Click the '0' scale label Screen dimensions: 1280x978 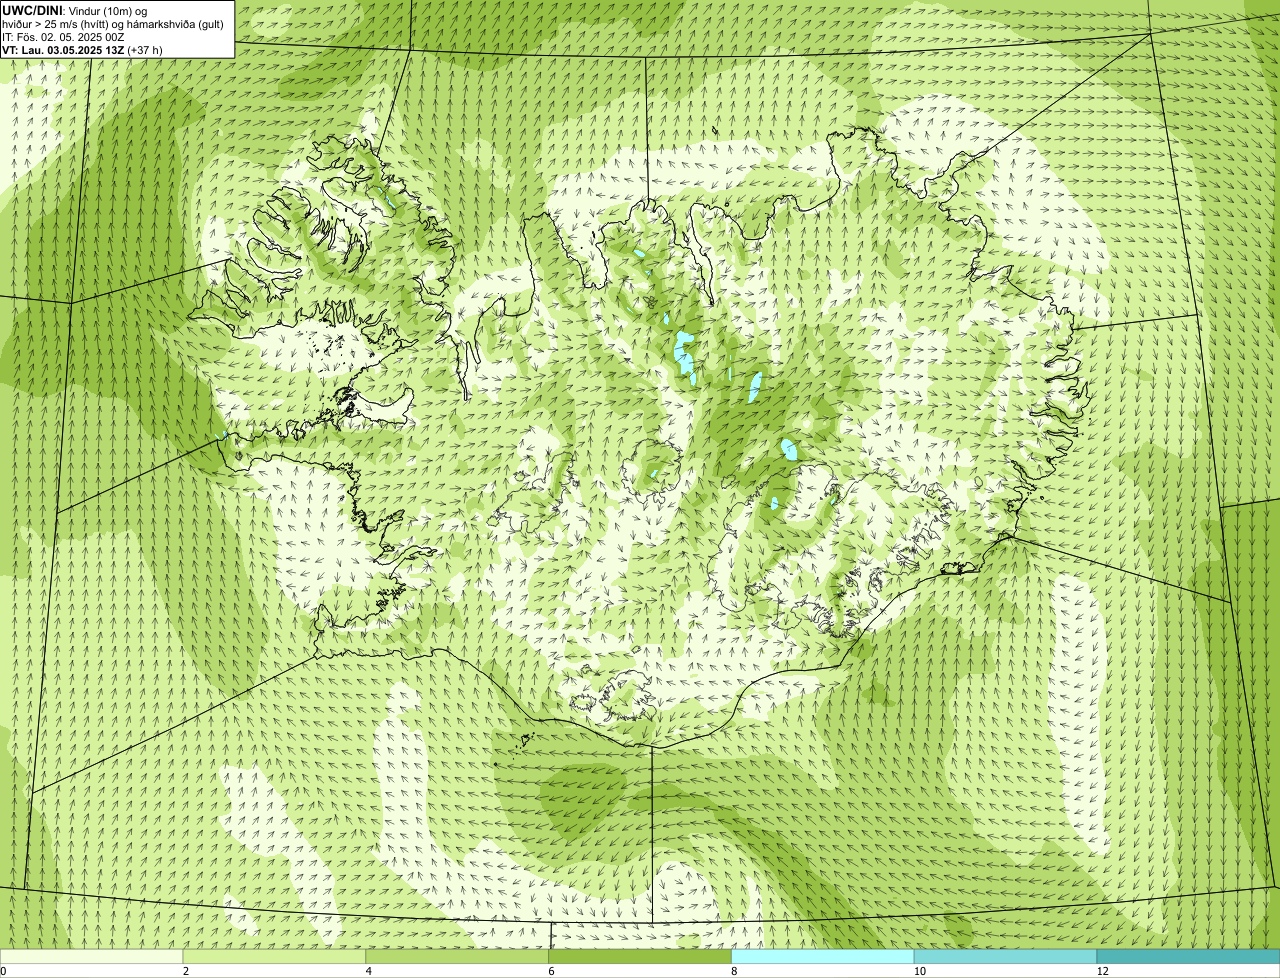pyautogui.click(x=3, y=971)
